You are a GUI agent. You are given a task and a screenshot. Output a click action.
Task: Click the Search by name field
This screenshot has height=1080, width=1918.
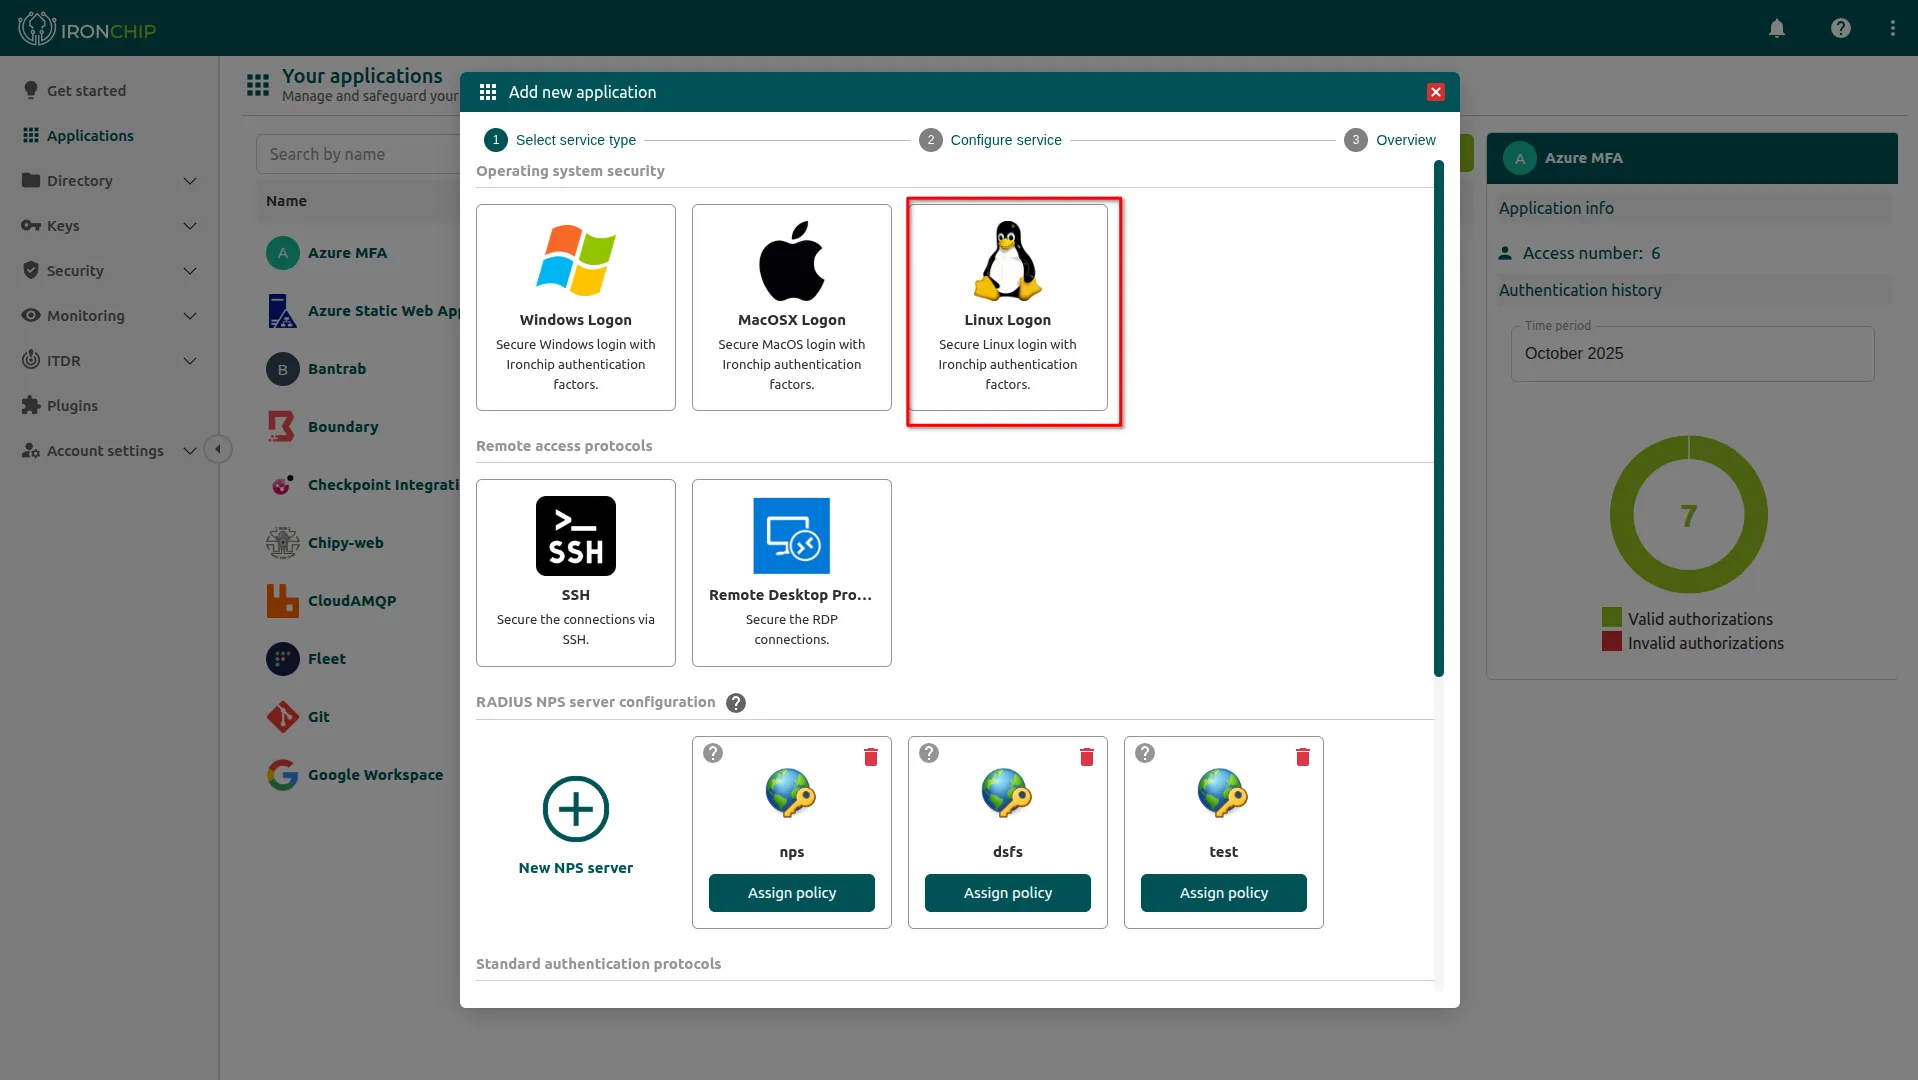(x=358, y=154)
